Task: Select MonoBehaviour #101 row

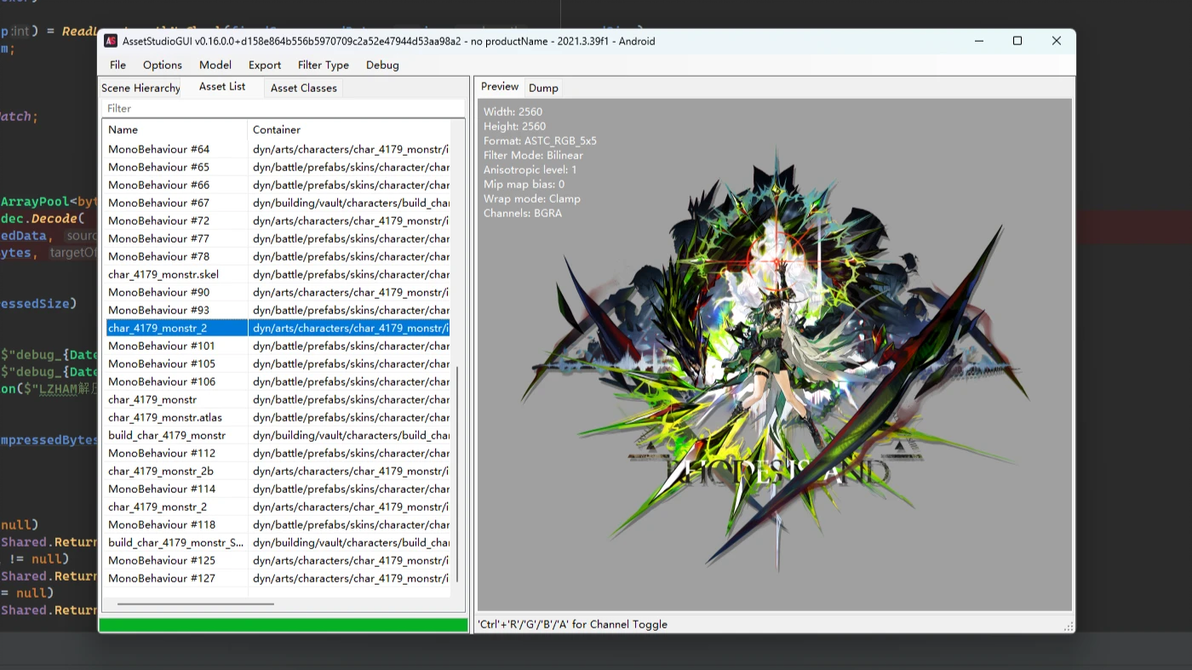Action: tap(277, 346)
